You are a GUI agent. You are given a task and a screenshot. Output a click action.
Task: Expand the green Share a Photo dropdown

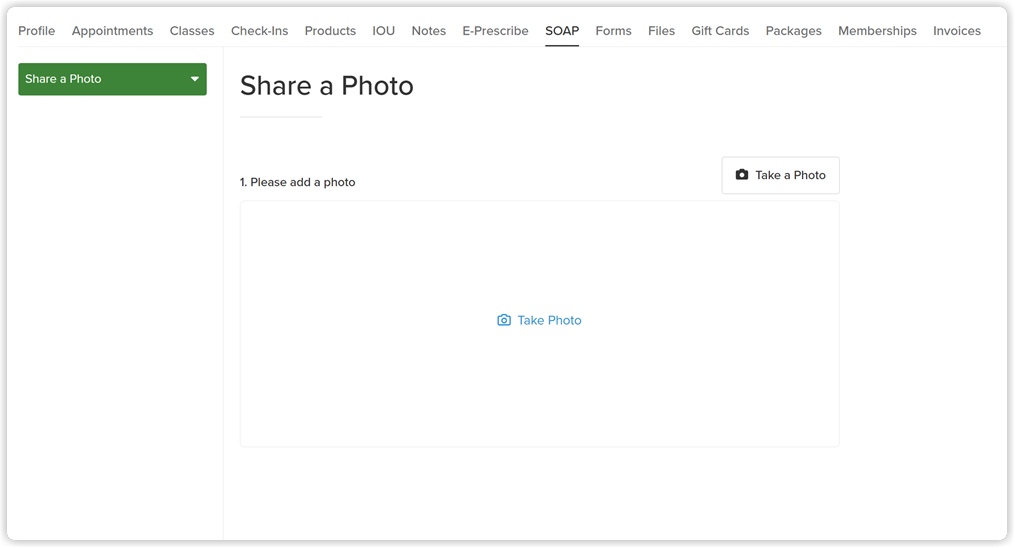112,79
